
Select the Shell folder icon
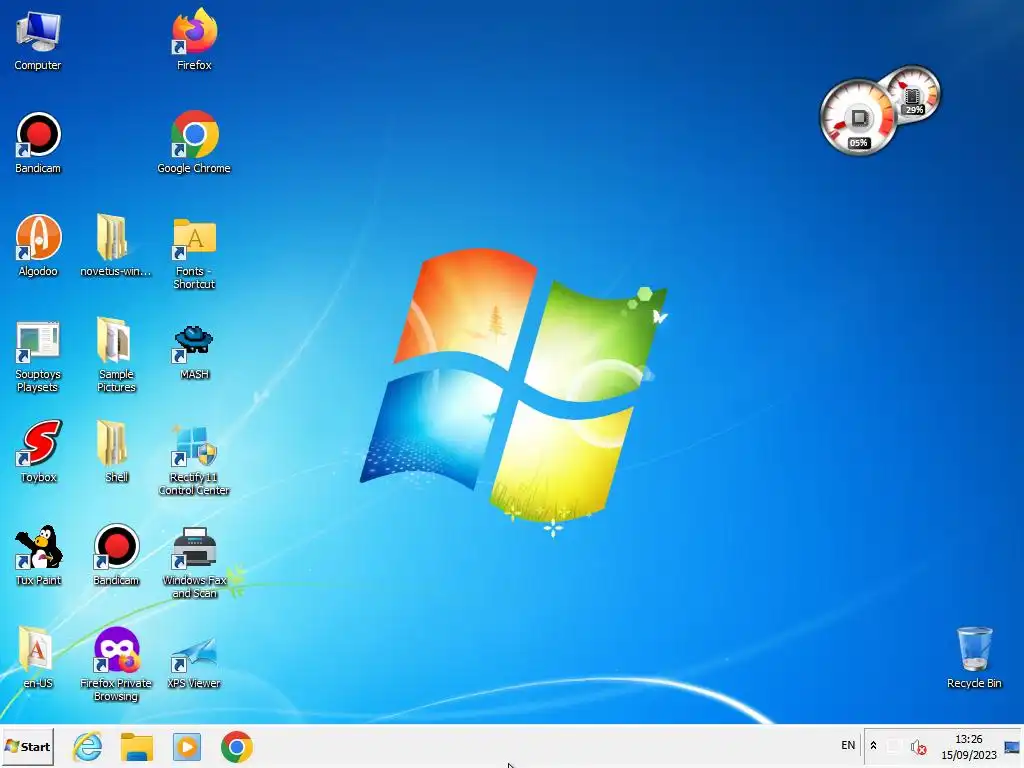(116, 452)
